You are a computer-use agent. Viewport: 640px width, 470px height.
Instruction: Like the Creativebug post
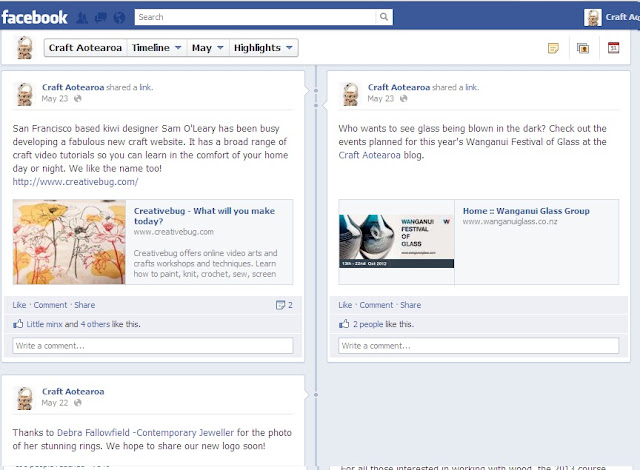19,305
